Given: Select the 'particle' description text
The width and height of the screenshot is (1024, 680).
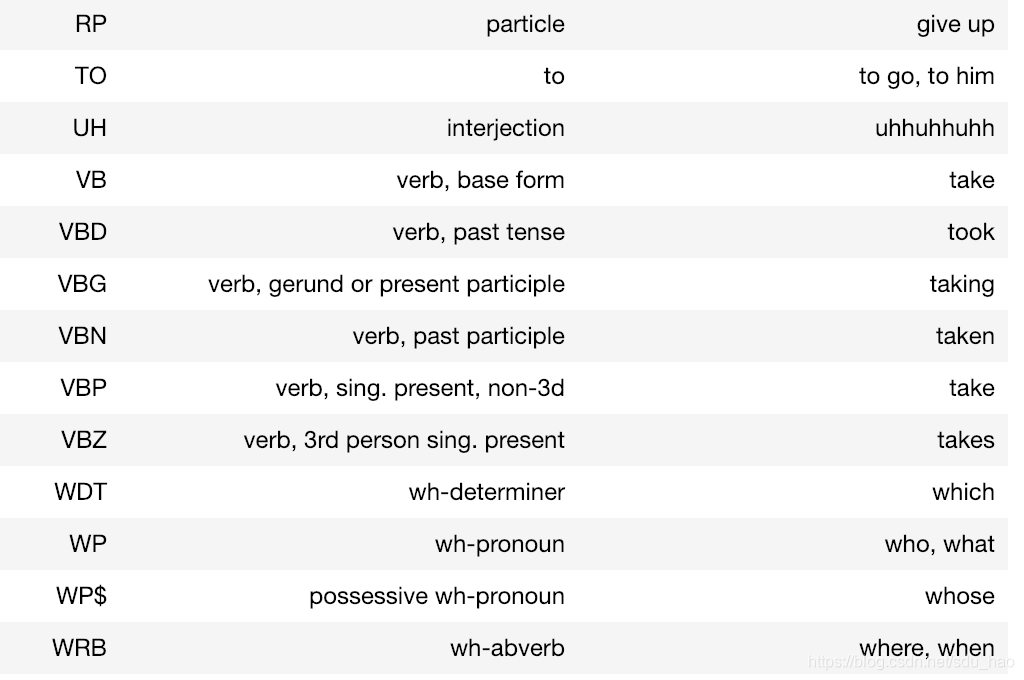Looking at the screenshot, I should (525, 25).
